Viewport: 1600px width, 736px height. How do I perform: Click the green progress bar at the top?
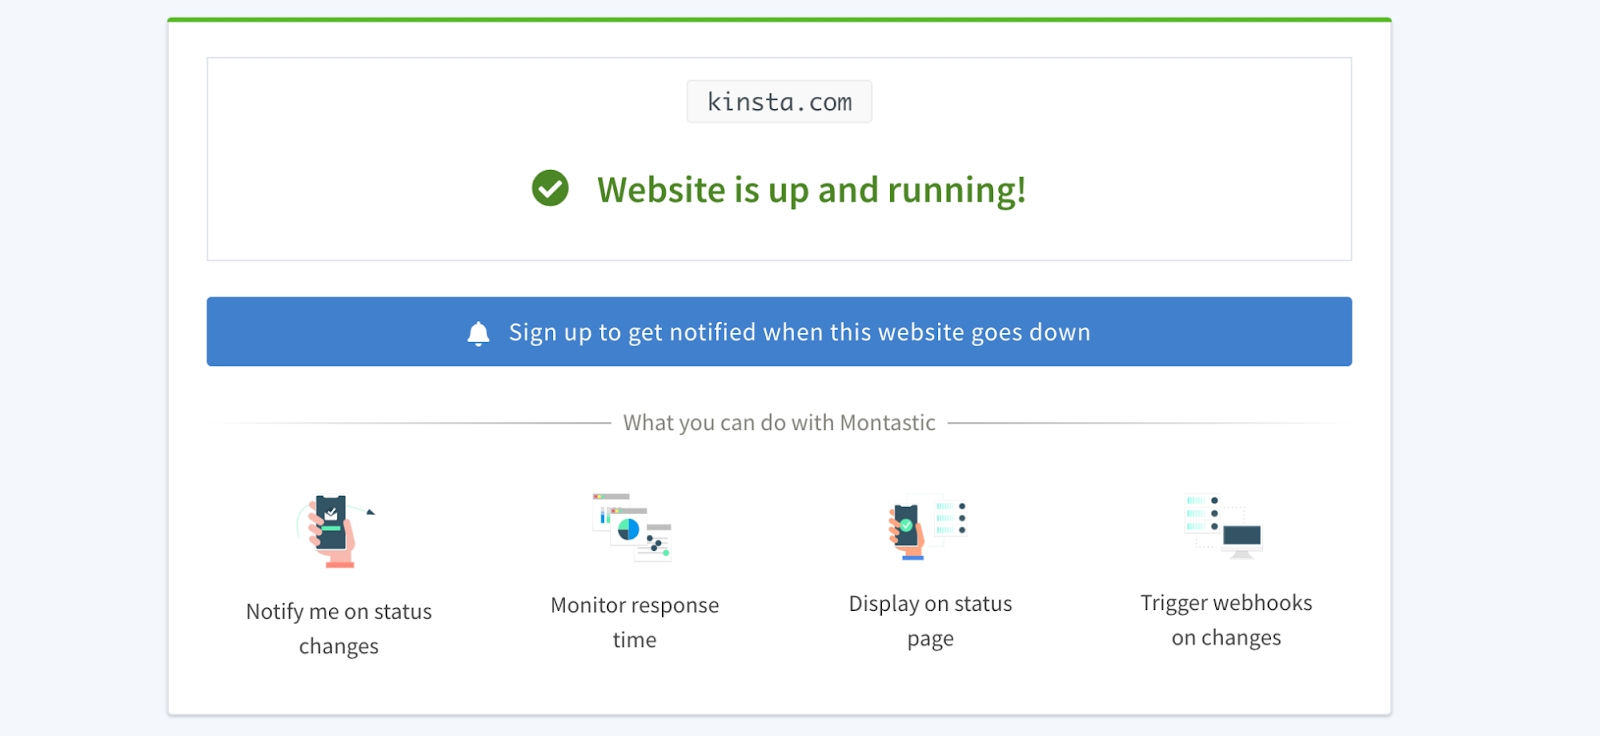coord(779,17)
